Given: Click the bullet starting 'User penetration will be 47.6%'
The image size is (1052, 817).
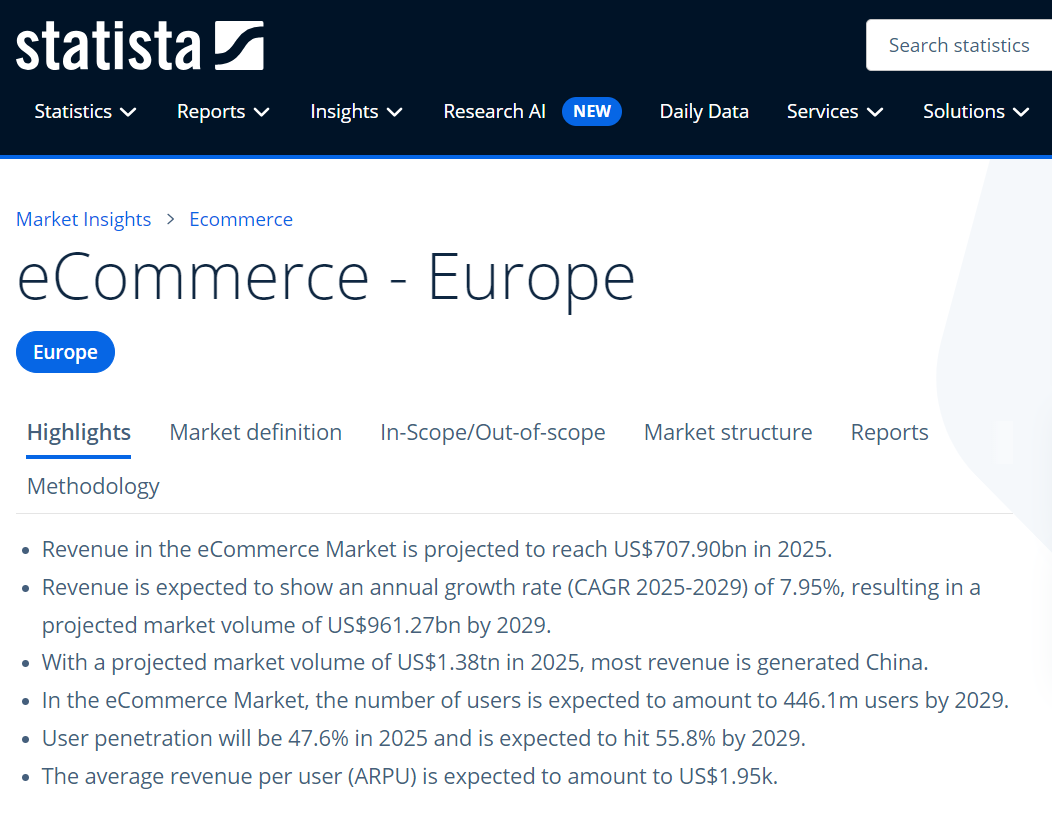Looking at the screenshot, I should 423,739.
